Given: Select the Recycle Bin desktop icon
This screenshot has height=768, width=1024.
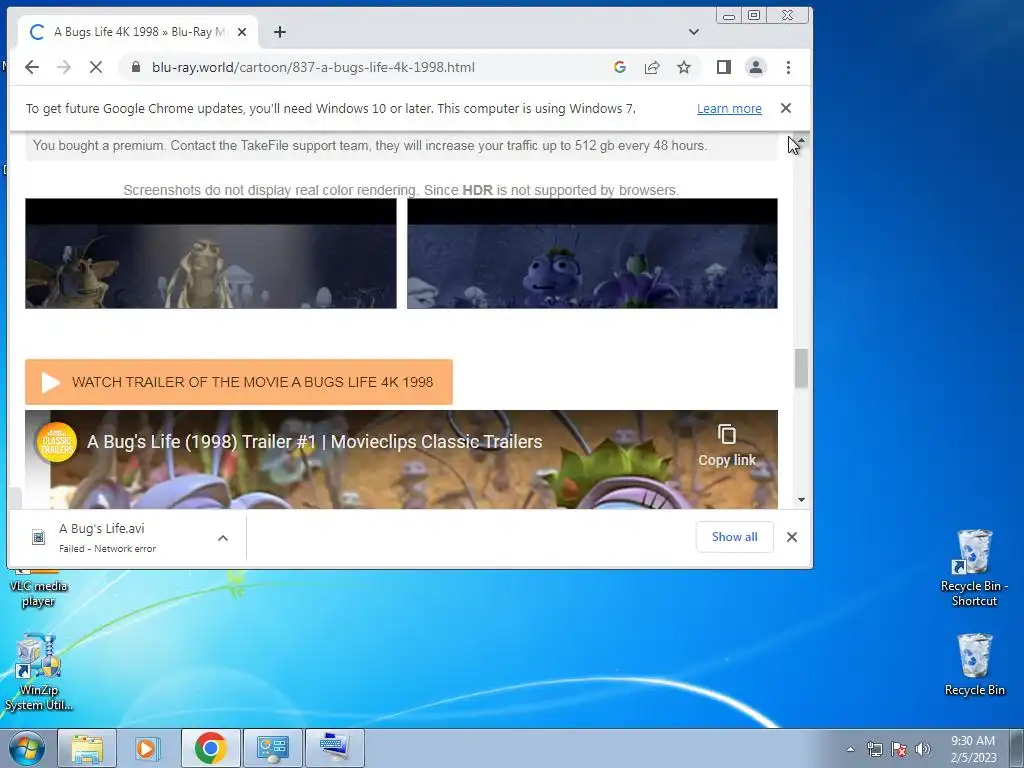Looking at the screenshot, I should pyautogui.click(x=974, y=665).
